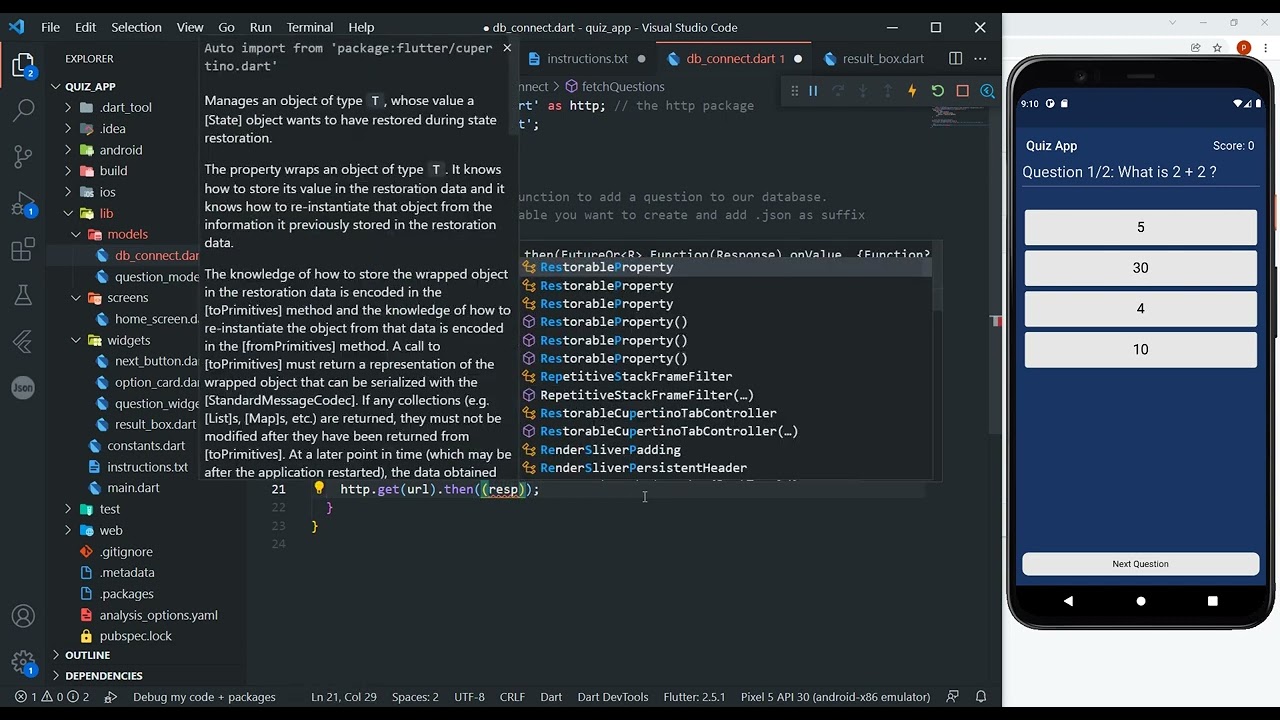Image resolution: width=1280 pixels, height=720 pixels.
Task: Choose answer 4 in Quiz App
Action: [x=1140, y=309]
